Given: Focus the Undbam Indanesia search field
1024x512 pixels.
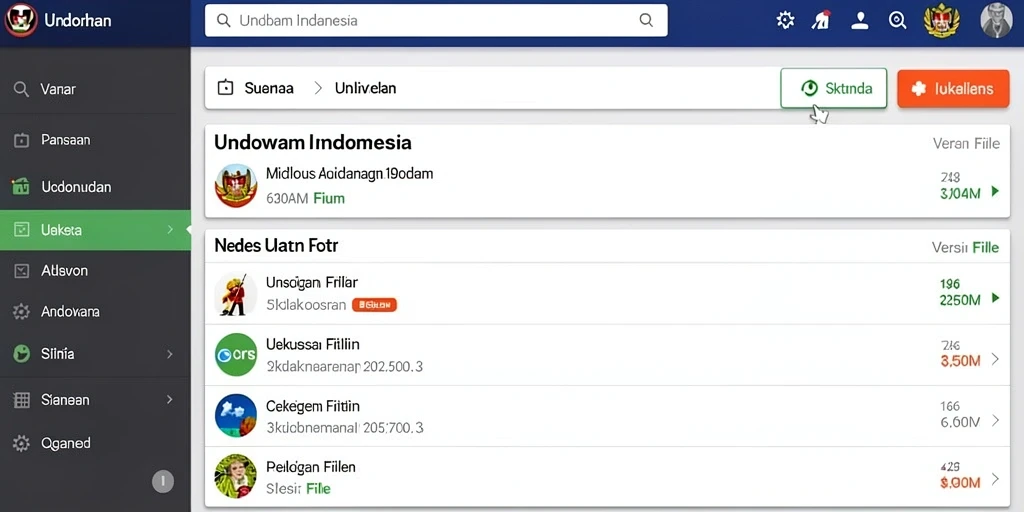Looking at the screenshot, I should pos(436,20).
